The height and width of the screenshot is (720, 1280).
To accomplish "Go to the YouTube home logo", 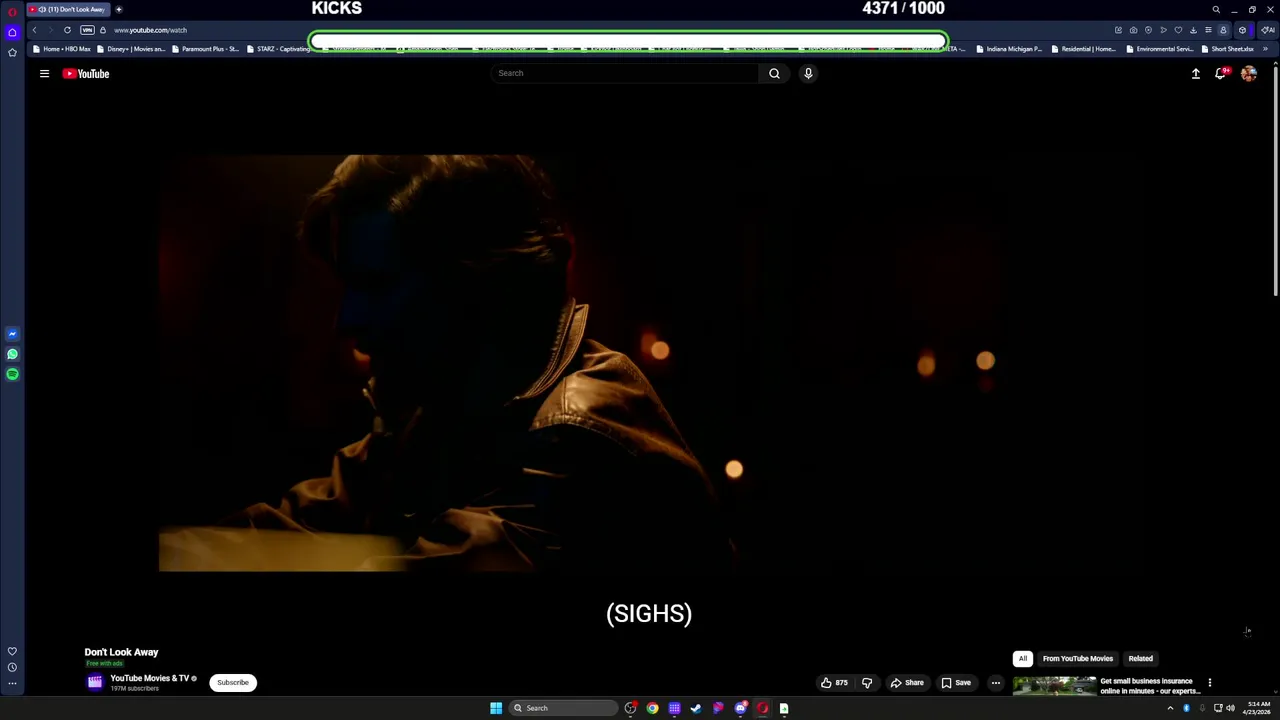I will (86, 73).
